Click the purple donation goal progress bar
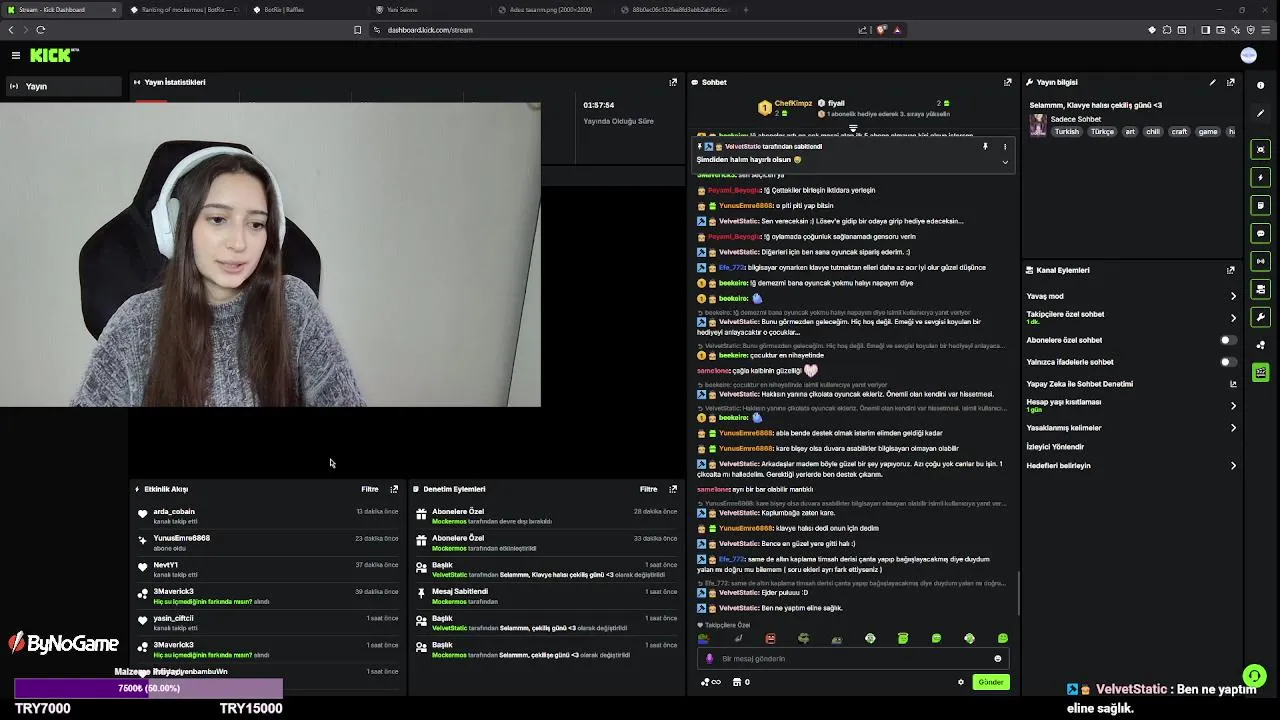 coord(149,688)
